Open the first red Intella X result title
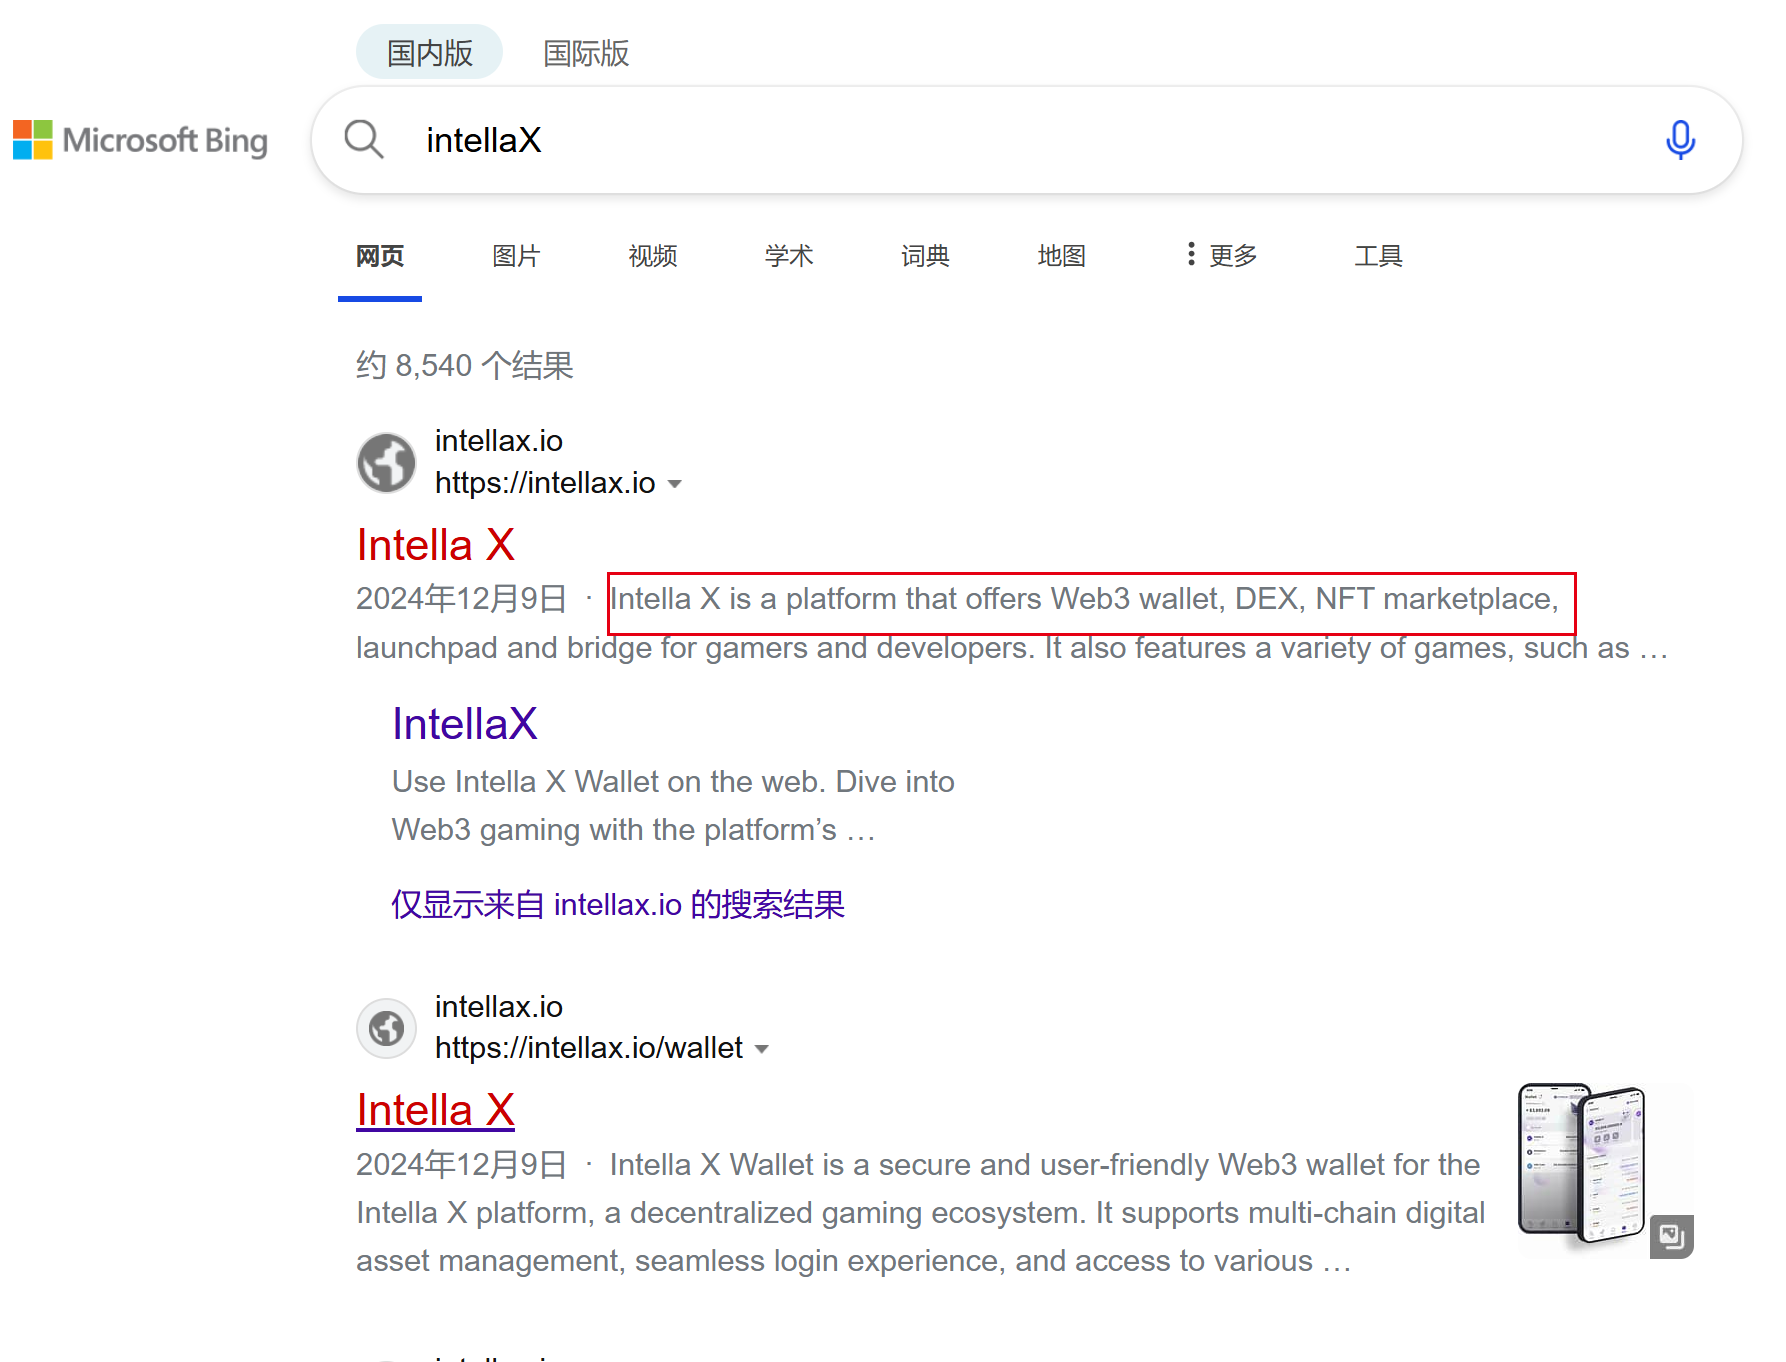 (436, 545)
